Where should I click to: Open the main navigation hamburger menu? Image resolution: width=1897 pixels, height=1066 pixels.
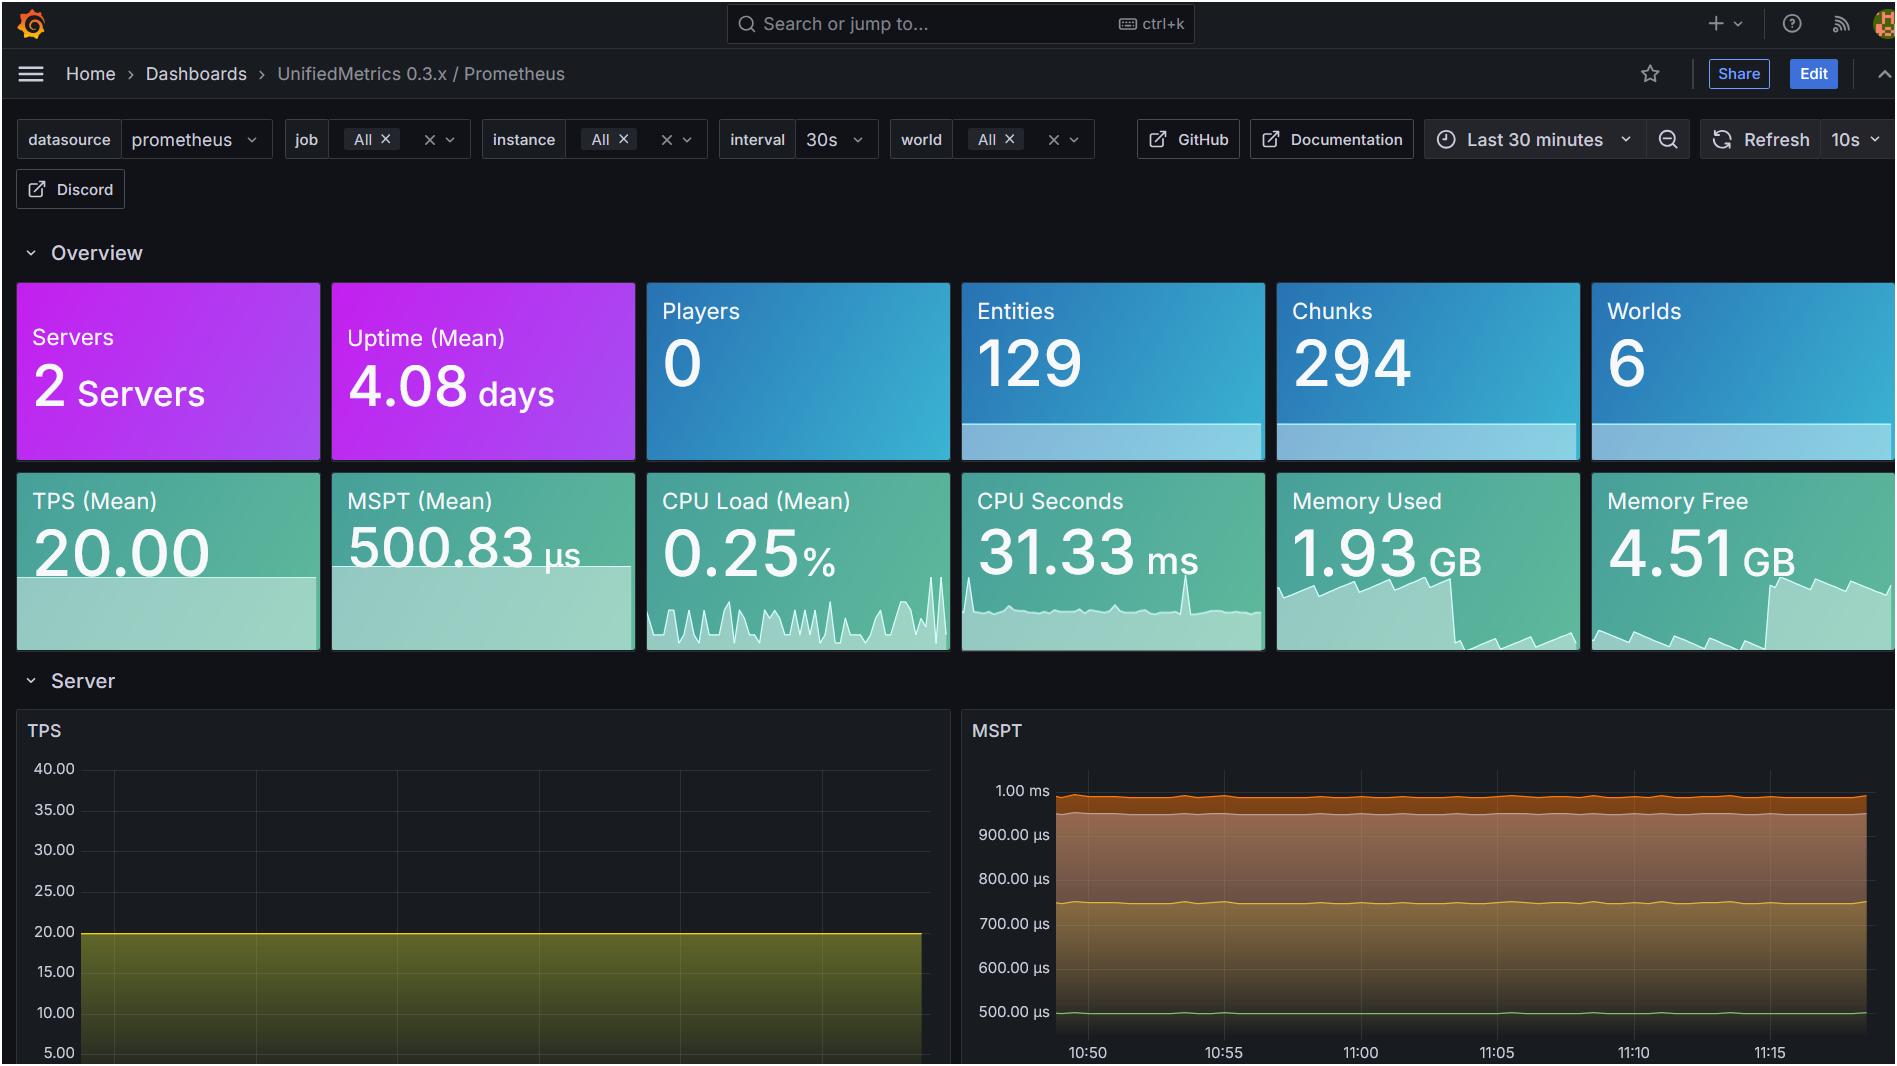point(30,73)
